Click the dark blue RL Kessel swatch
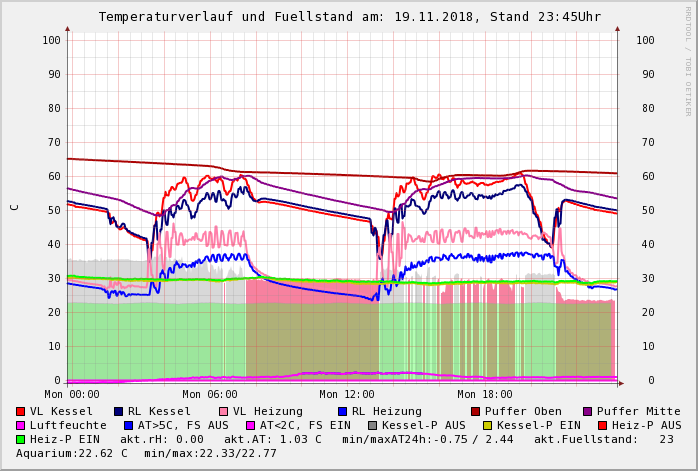 [119, 411]
